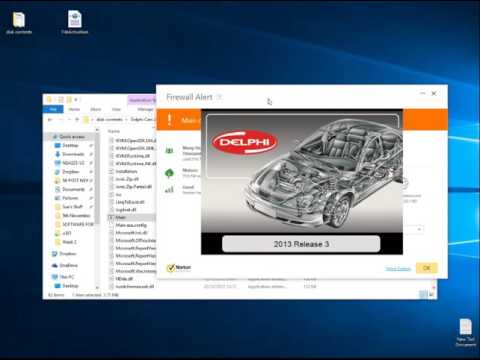Click the navigation pane scroll-down arrow
Screen dimensions: 480x360
click(97, 287)
